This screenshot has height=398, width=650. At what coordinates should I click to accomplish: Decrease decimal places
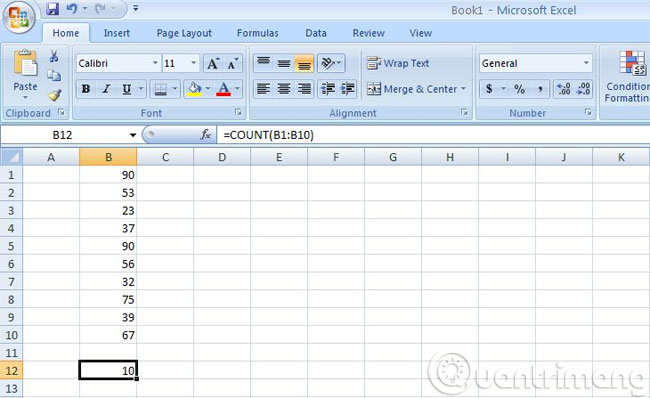tap(584, 89)
